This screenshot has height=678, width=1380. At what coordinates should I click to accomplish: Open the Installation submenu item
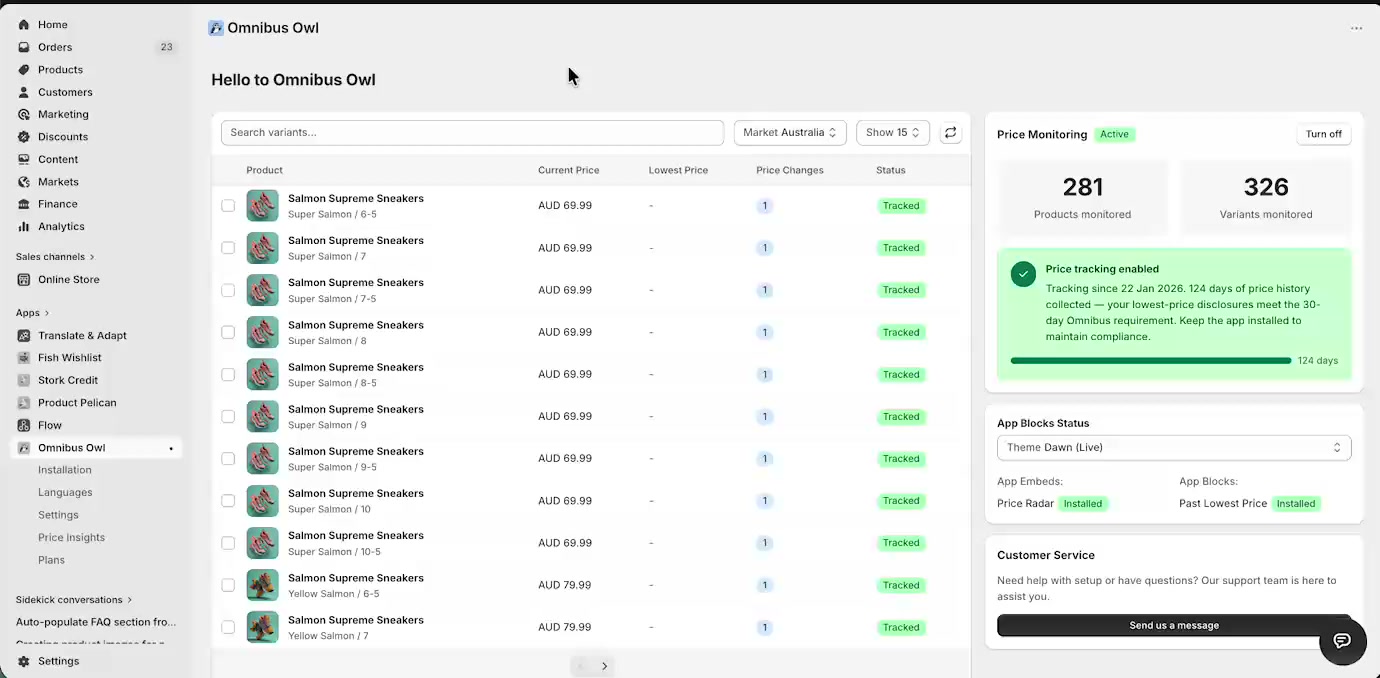[x=65, y=470]
